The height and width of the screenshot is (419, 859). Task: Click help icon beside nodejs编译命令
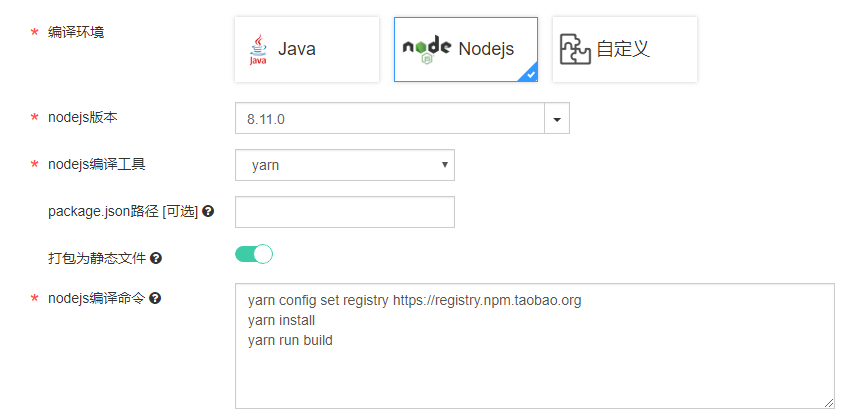pos(155,298)
